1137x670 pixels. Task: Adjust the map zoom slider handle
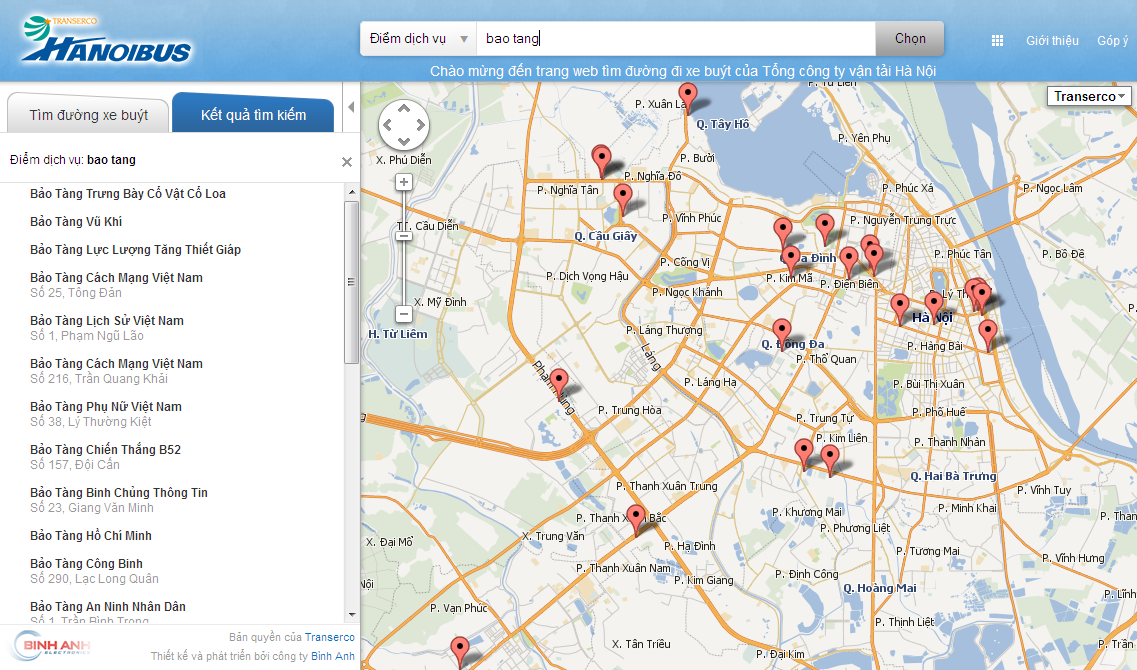pos(404,236)
